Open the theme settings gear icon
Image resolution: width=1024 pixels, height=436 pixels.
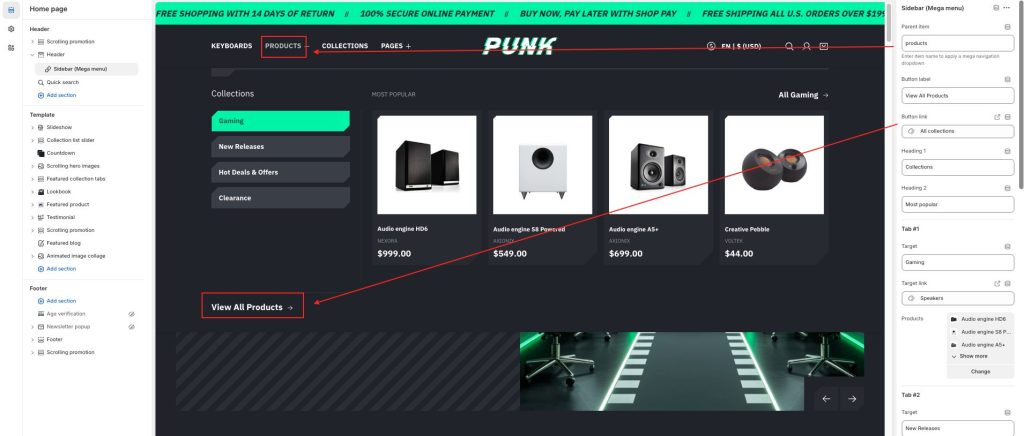pos(11,29)
